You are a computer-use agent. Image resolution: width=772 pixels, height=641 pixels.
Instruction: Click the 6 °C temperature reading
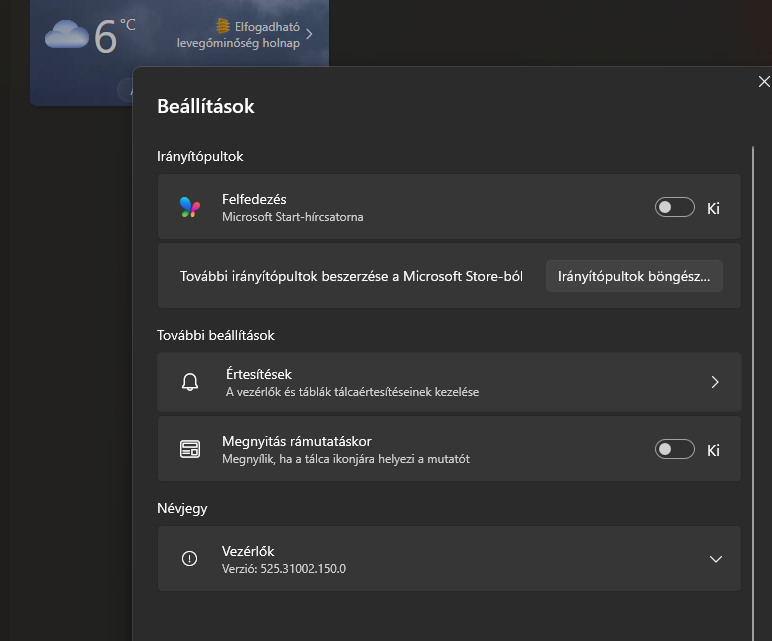[113, 36]
